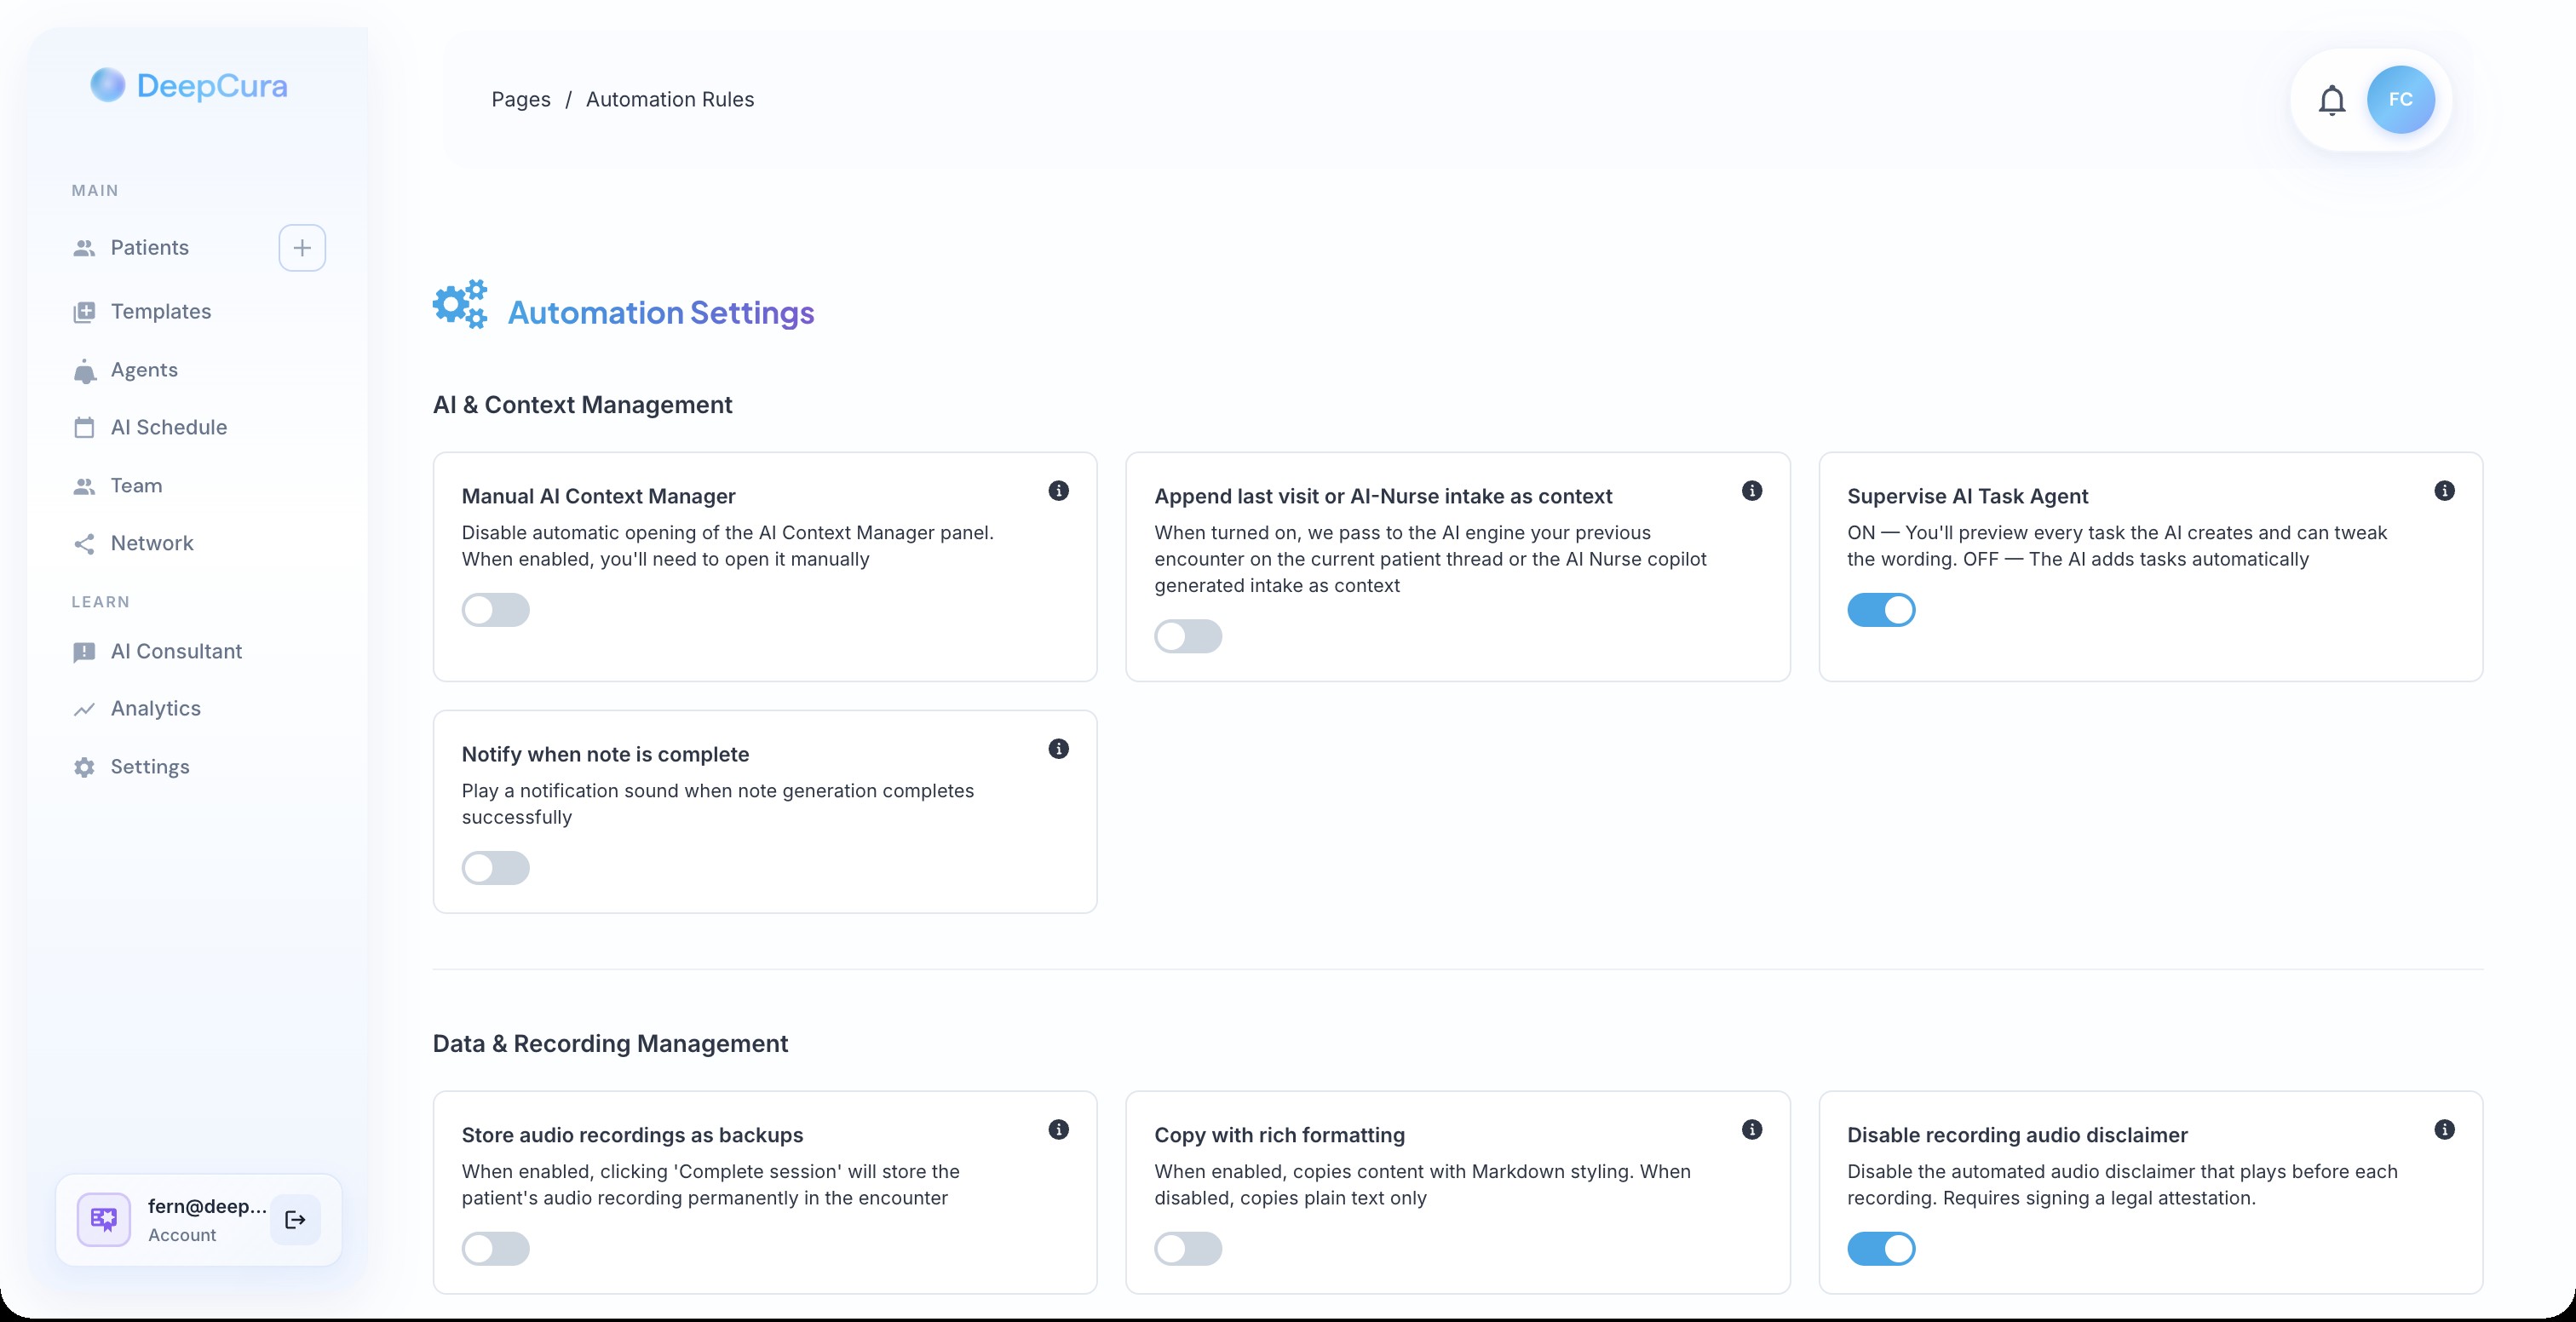Open the Agents section
Screen dimensions: 2576x1322
coord(144,370)
